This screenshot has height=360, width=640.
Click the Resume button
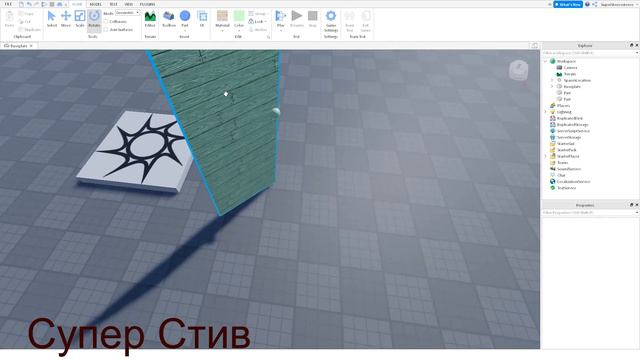coord(297,19)
